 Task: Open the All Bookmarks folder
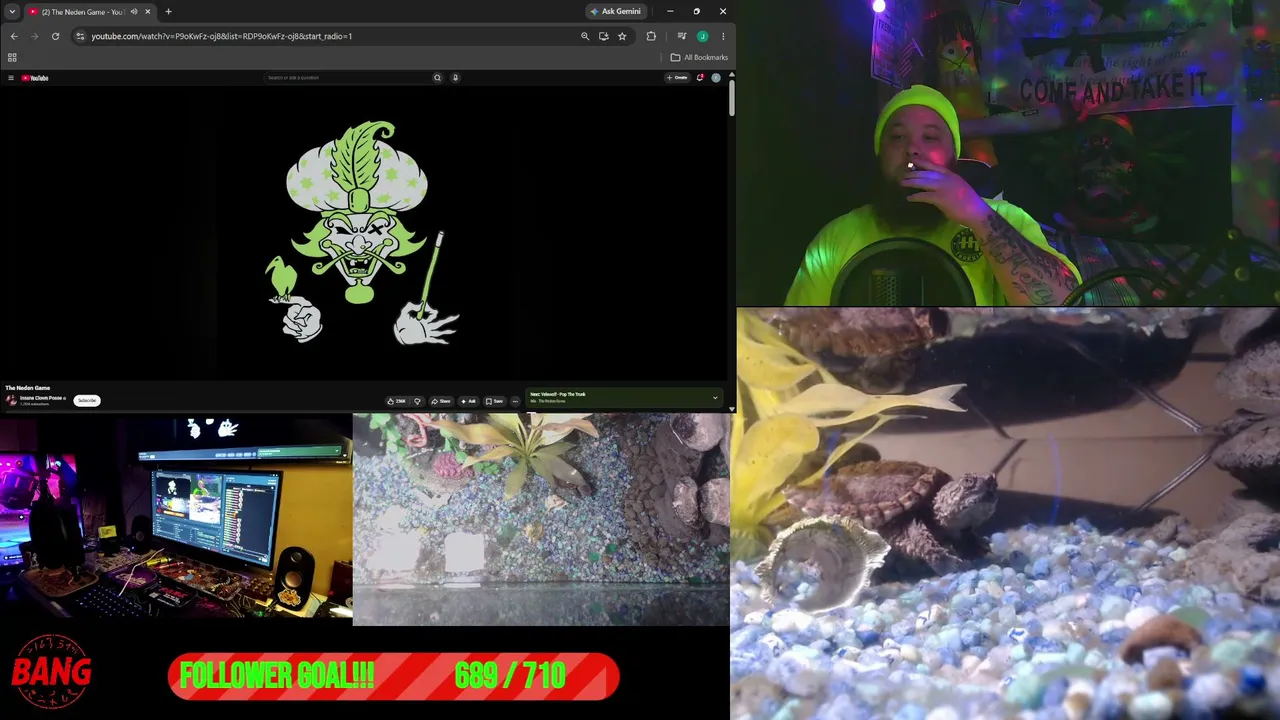pyautogui.click(x=699, y=57)
